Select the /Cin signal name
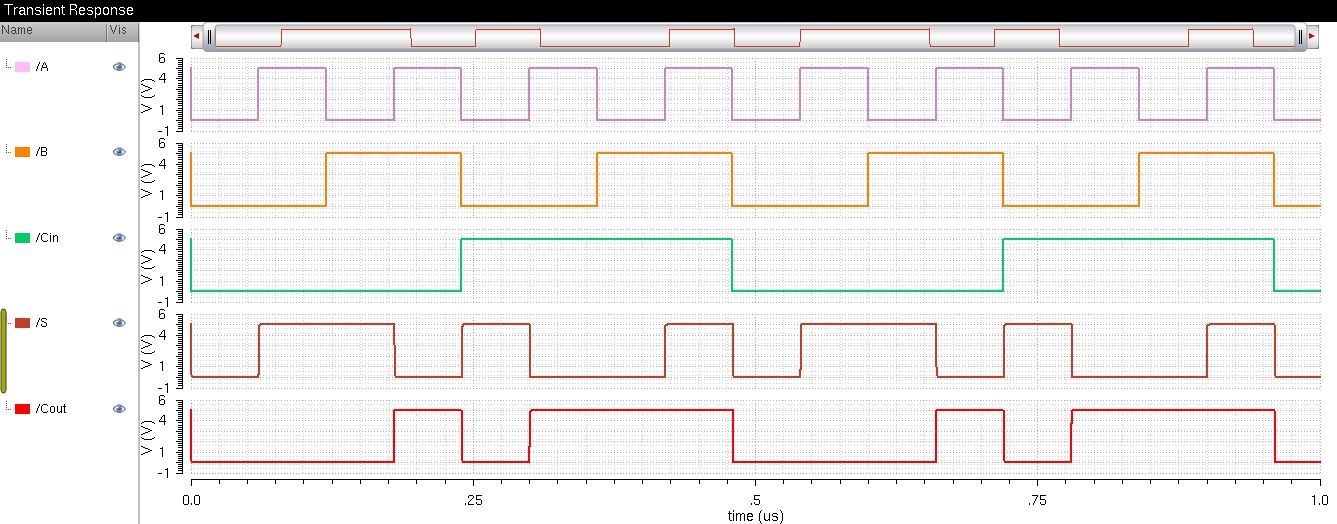The image size is (1337, 524). coord(47,238)
